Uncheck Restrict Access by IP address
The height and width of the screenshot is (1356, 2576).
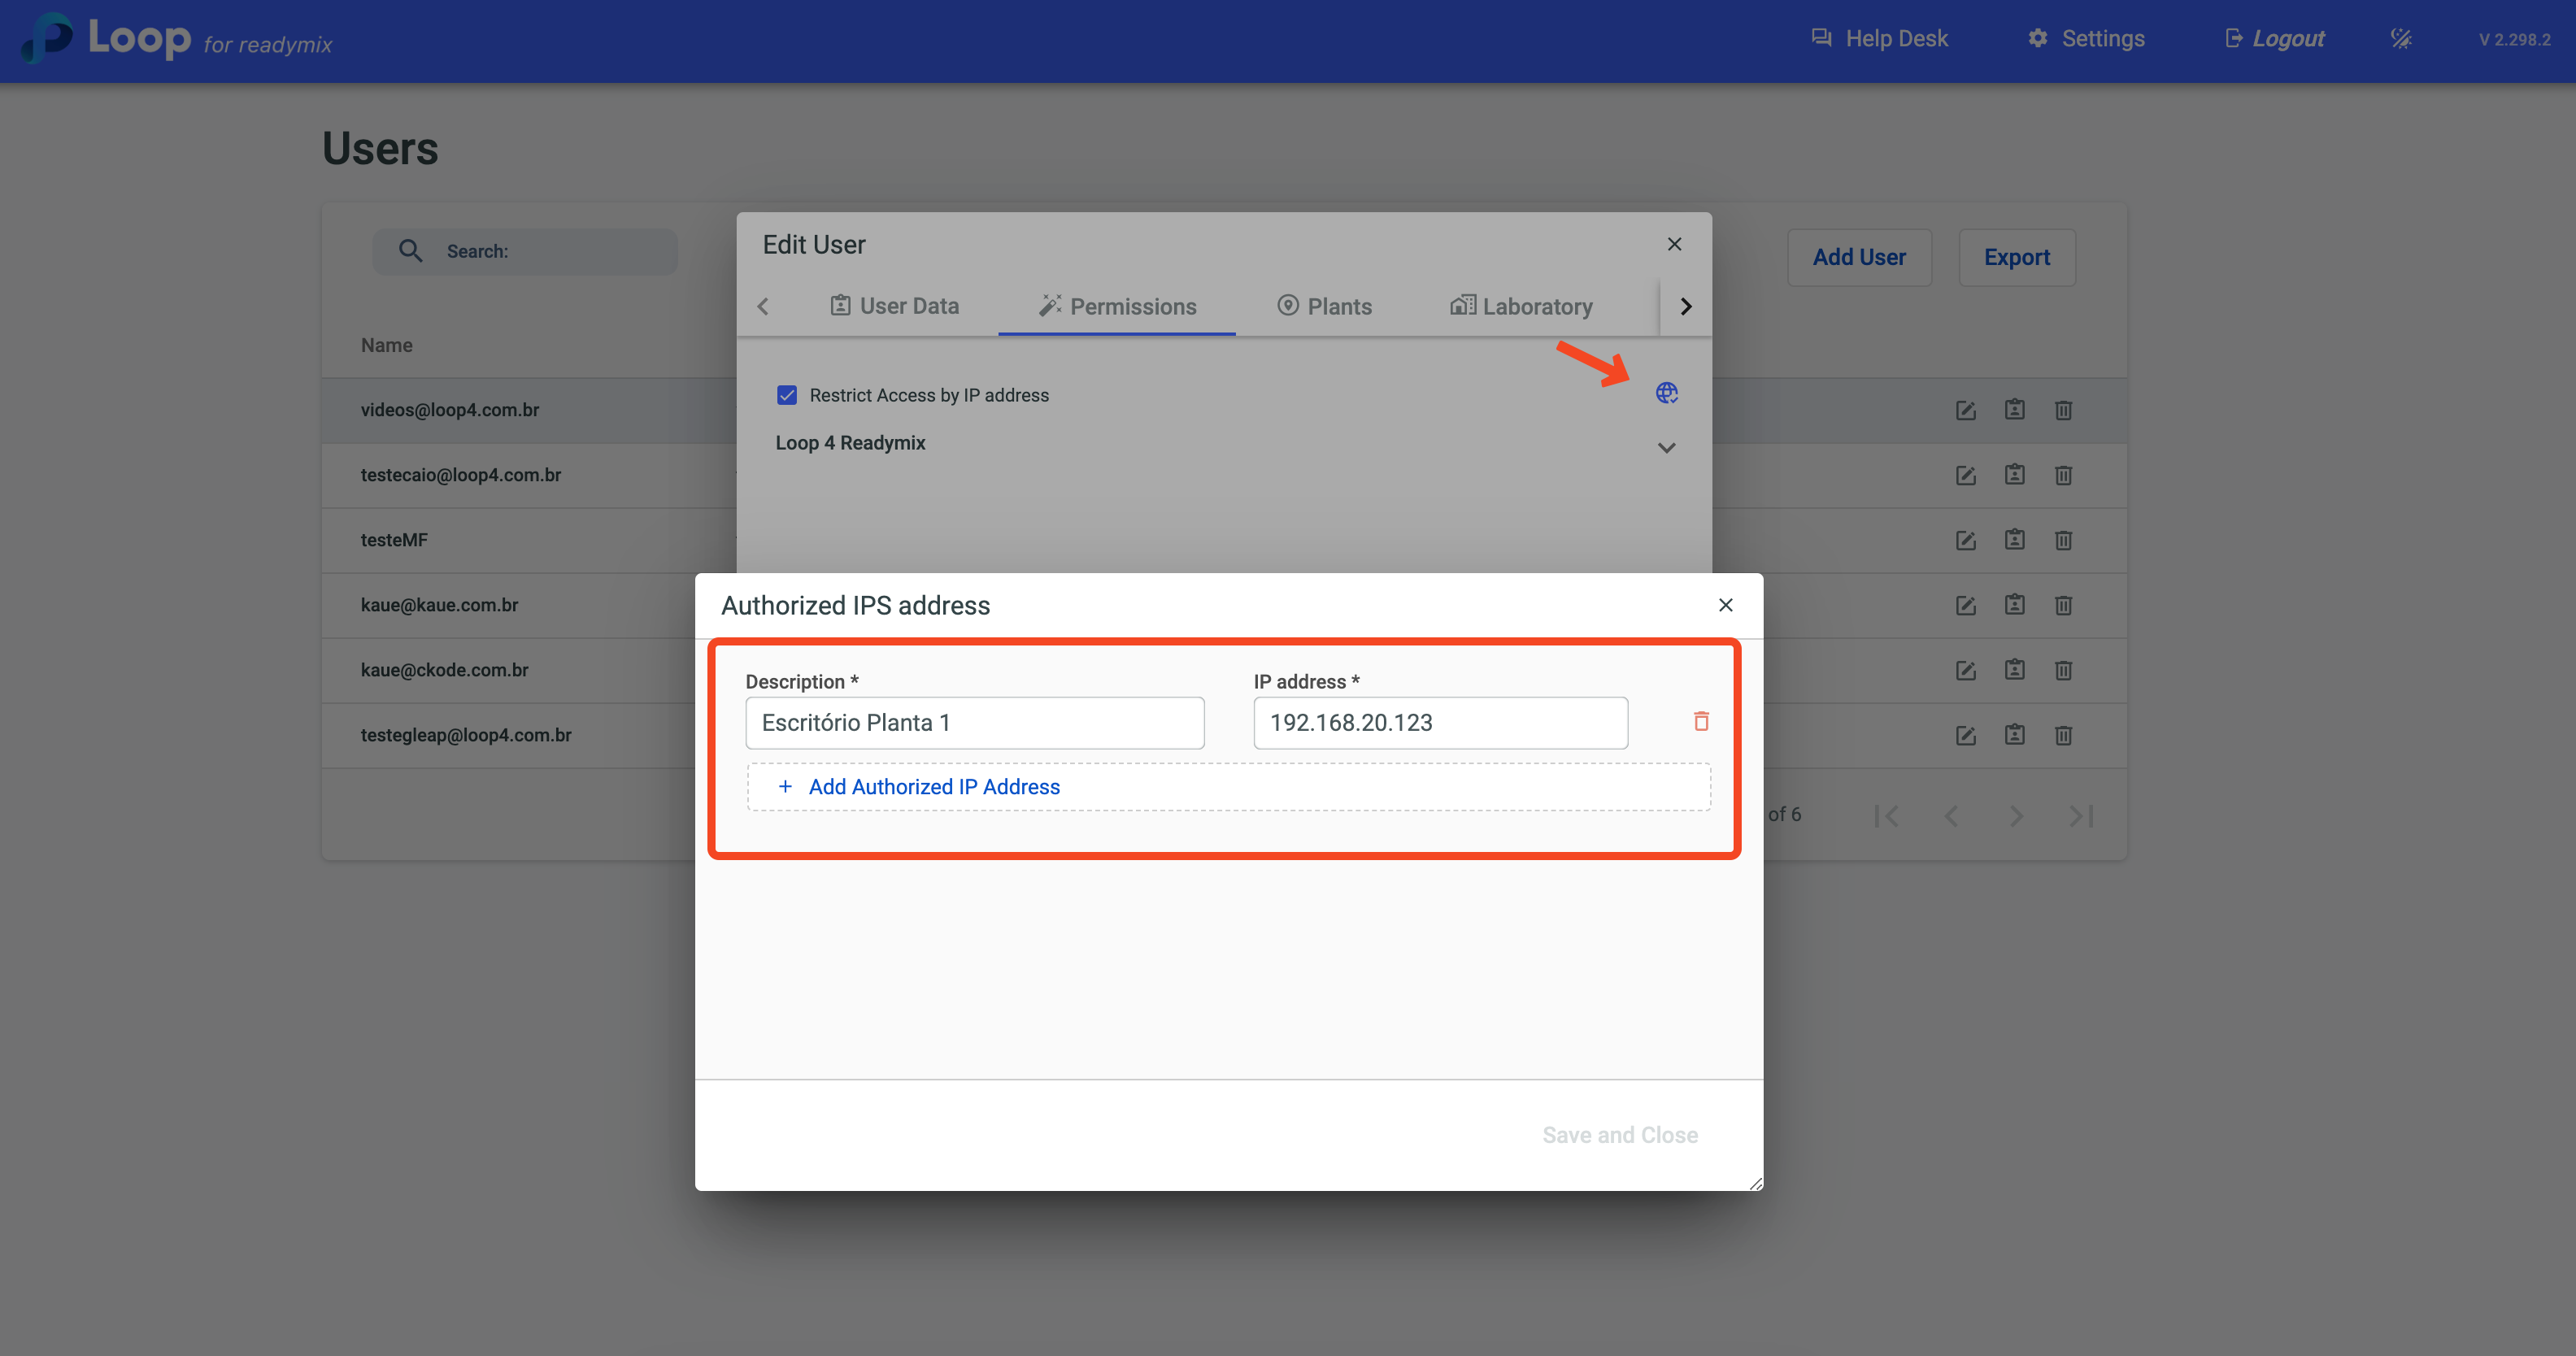click(x=787, y=395)
